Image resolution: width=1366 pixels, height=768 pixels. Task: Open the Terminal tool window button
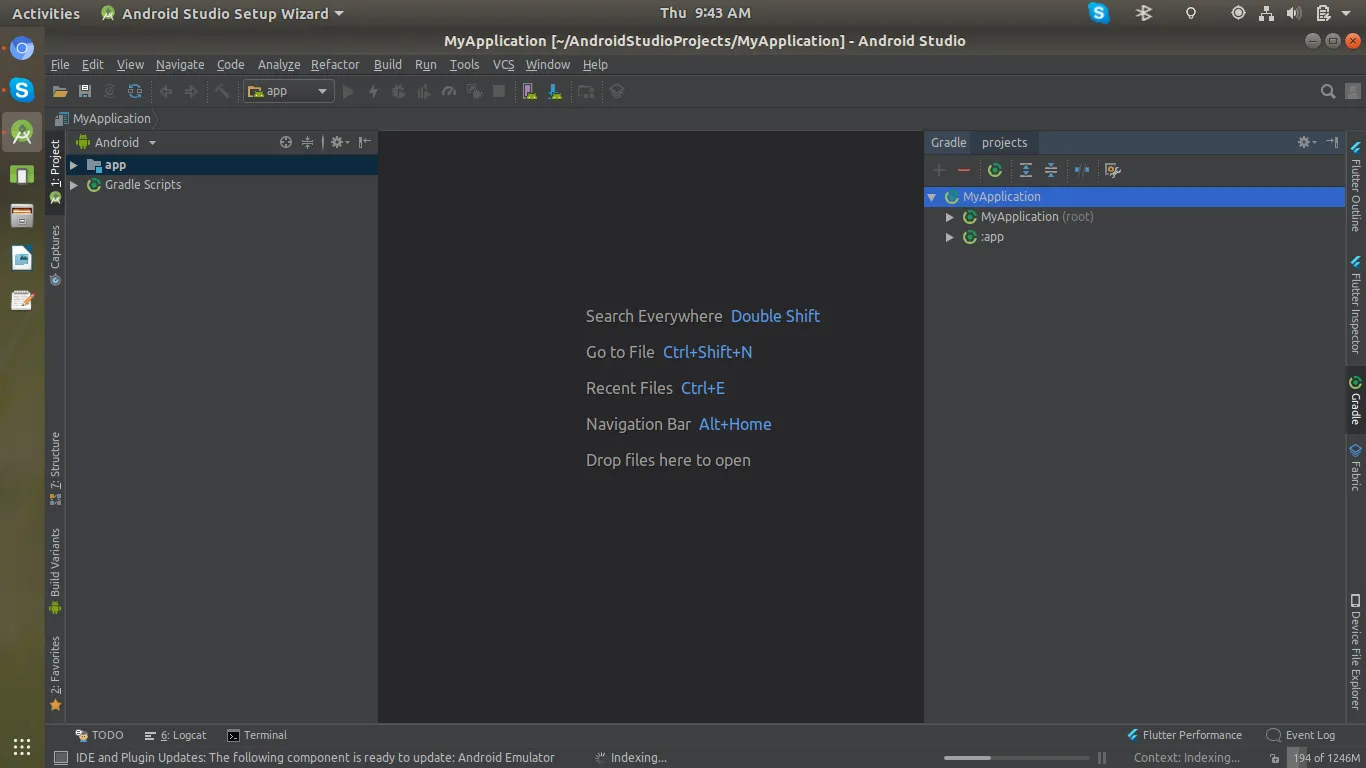tap(257, 735)
